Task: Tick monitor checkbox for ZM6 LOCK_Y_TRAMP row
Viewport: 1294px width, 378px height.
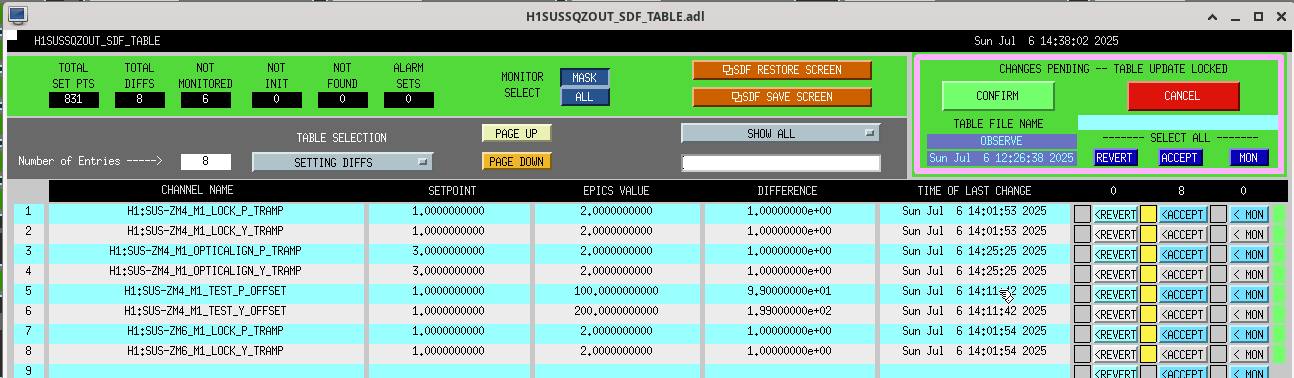Action: [x=1218, y=353]
